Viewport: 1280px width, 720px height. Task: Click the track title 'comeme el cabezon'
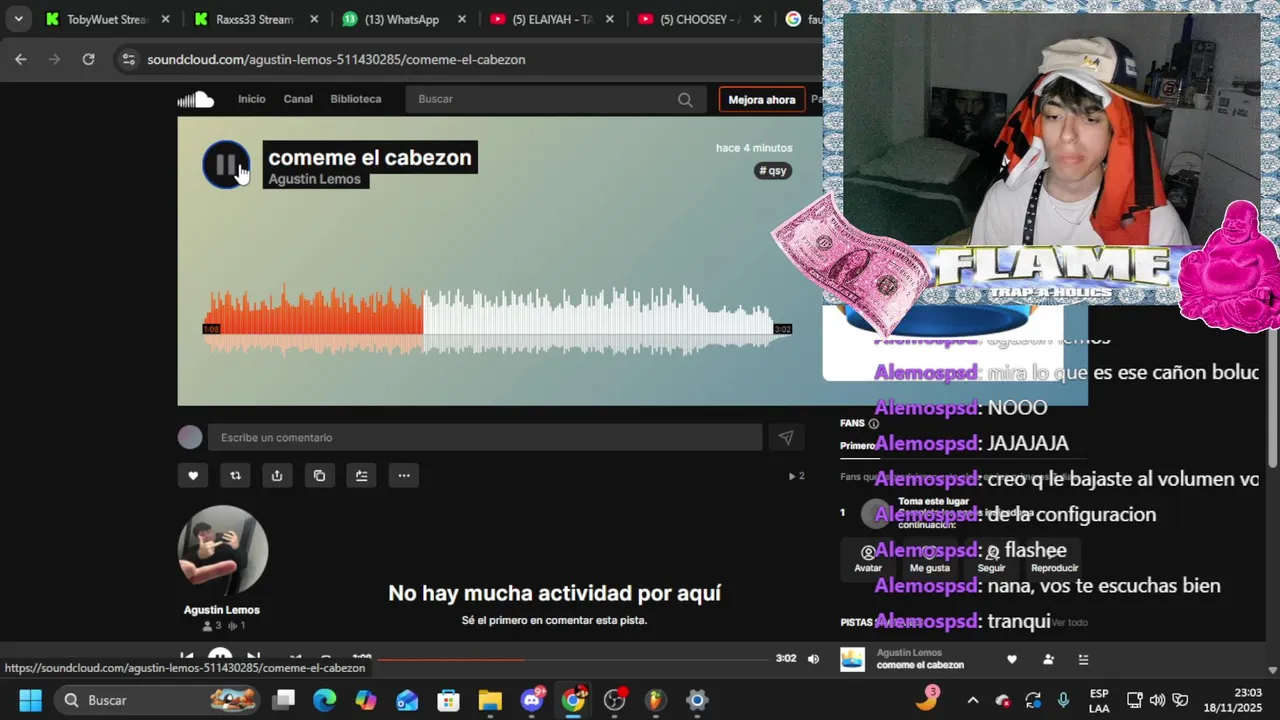tap(370, 157)
